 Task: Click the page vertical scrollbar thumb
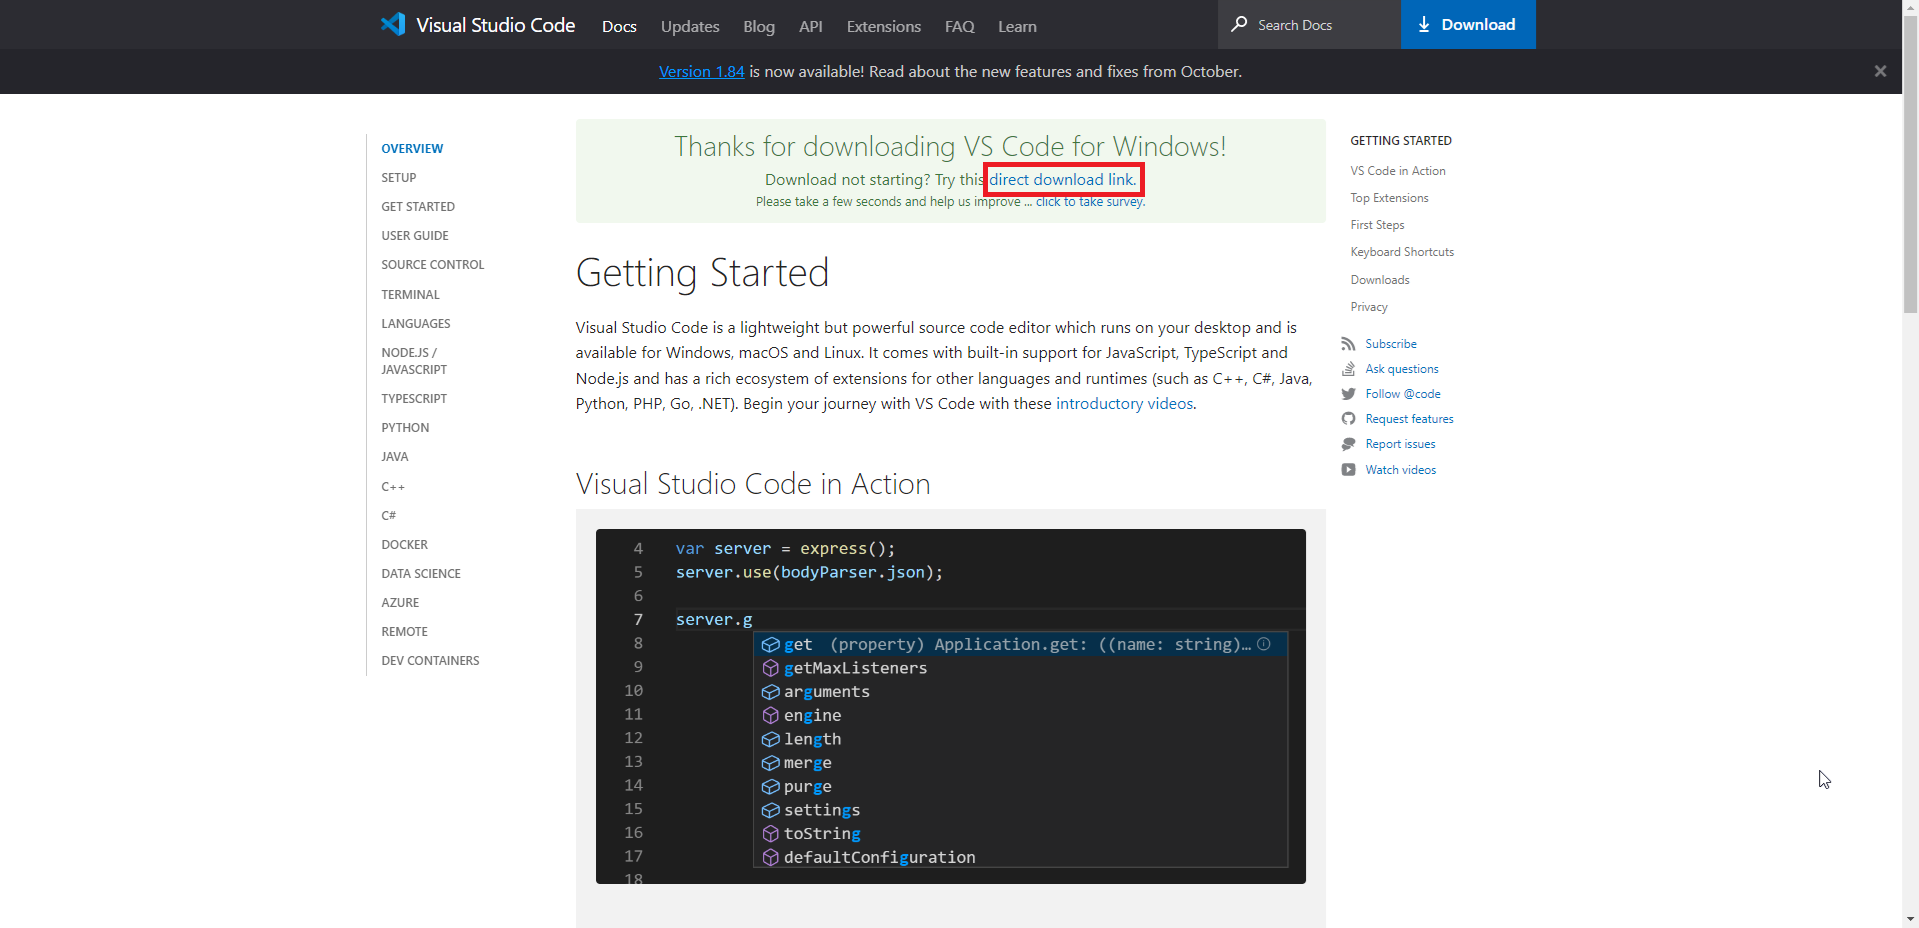tap(1910, 164)
